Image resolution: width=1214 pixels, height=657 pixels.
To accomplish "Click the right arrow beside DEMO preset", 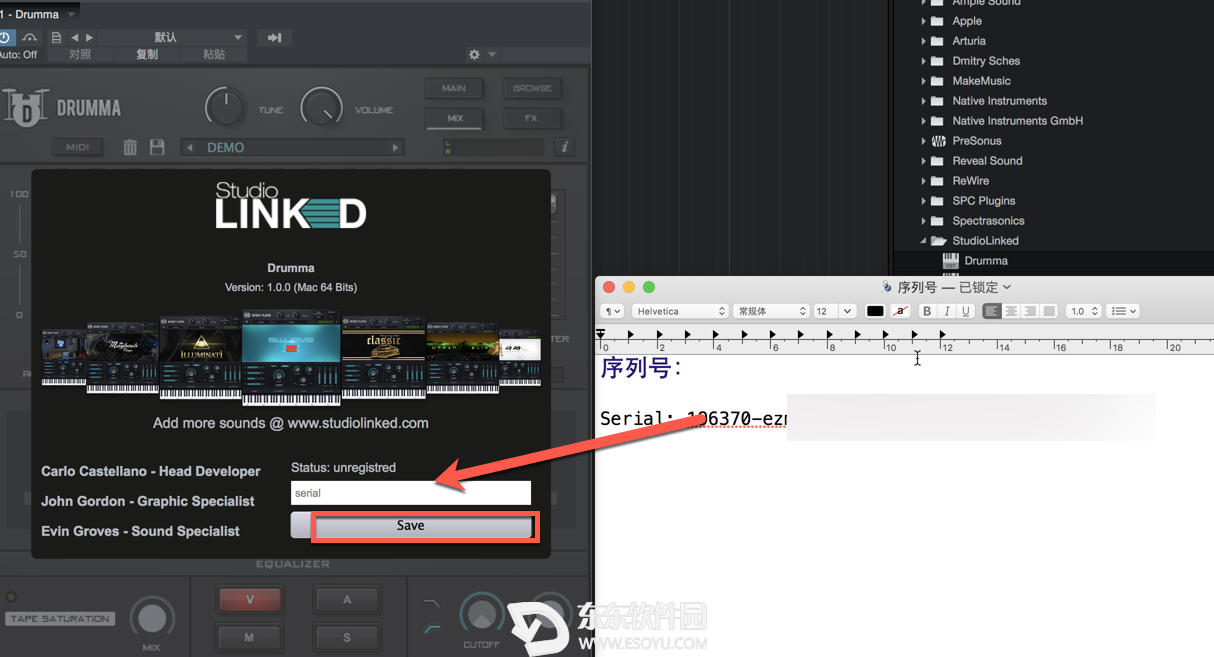I will coord(396,147).
